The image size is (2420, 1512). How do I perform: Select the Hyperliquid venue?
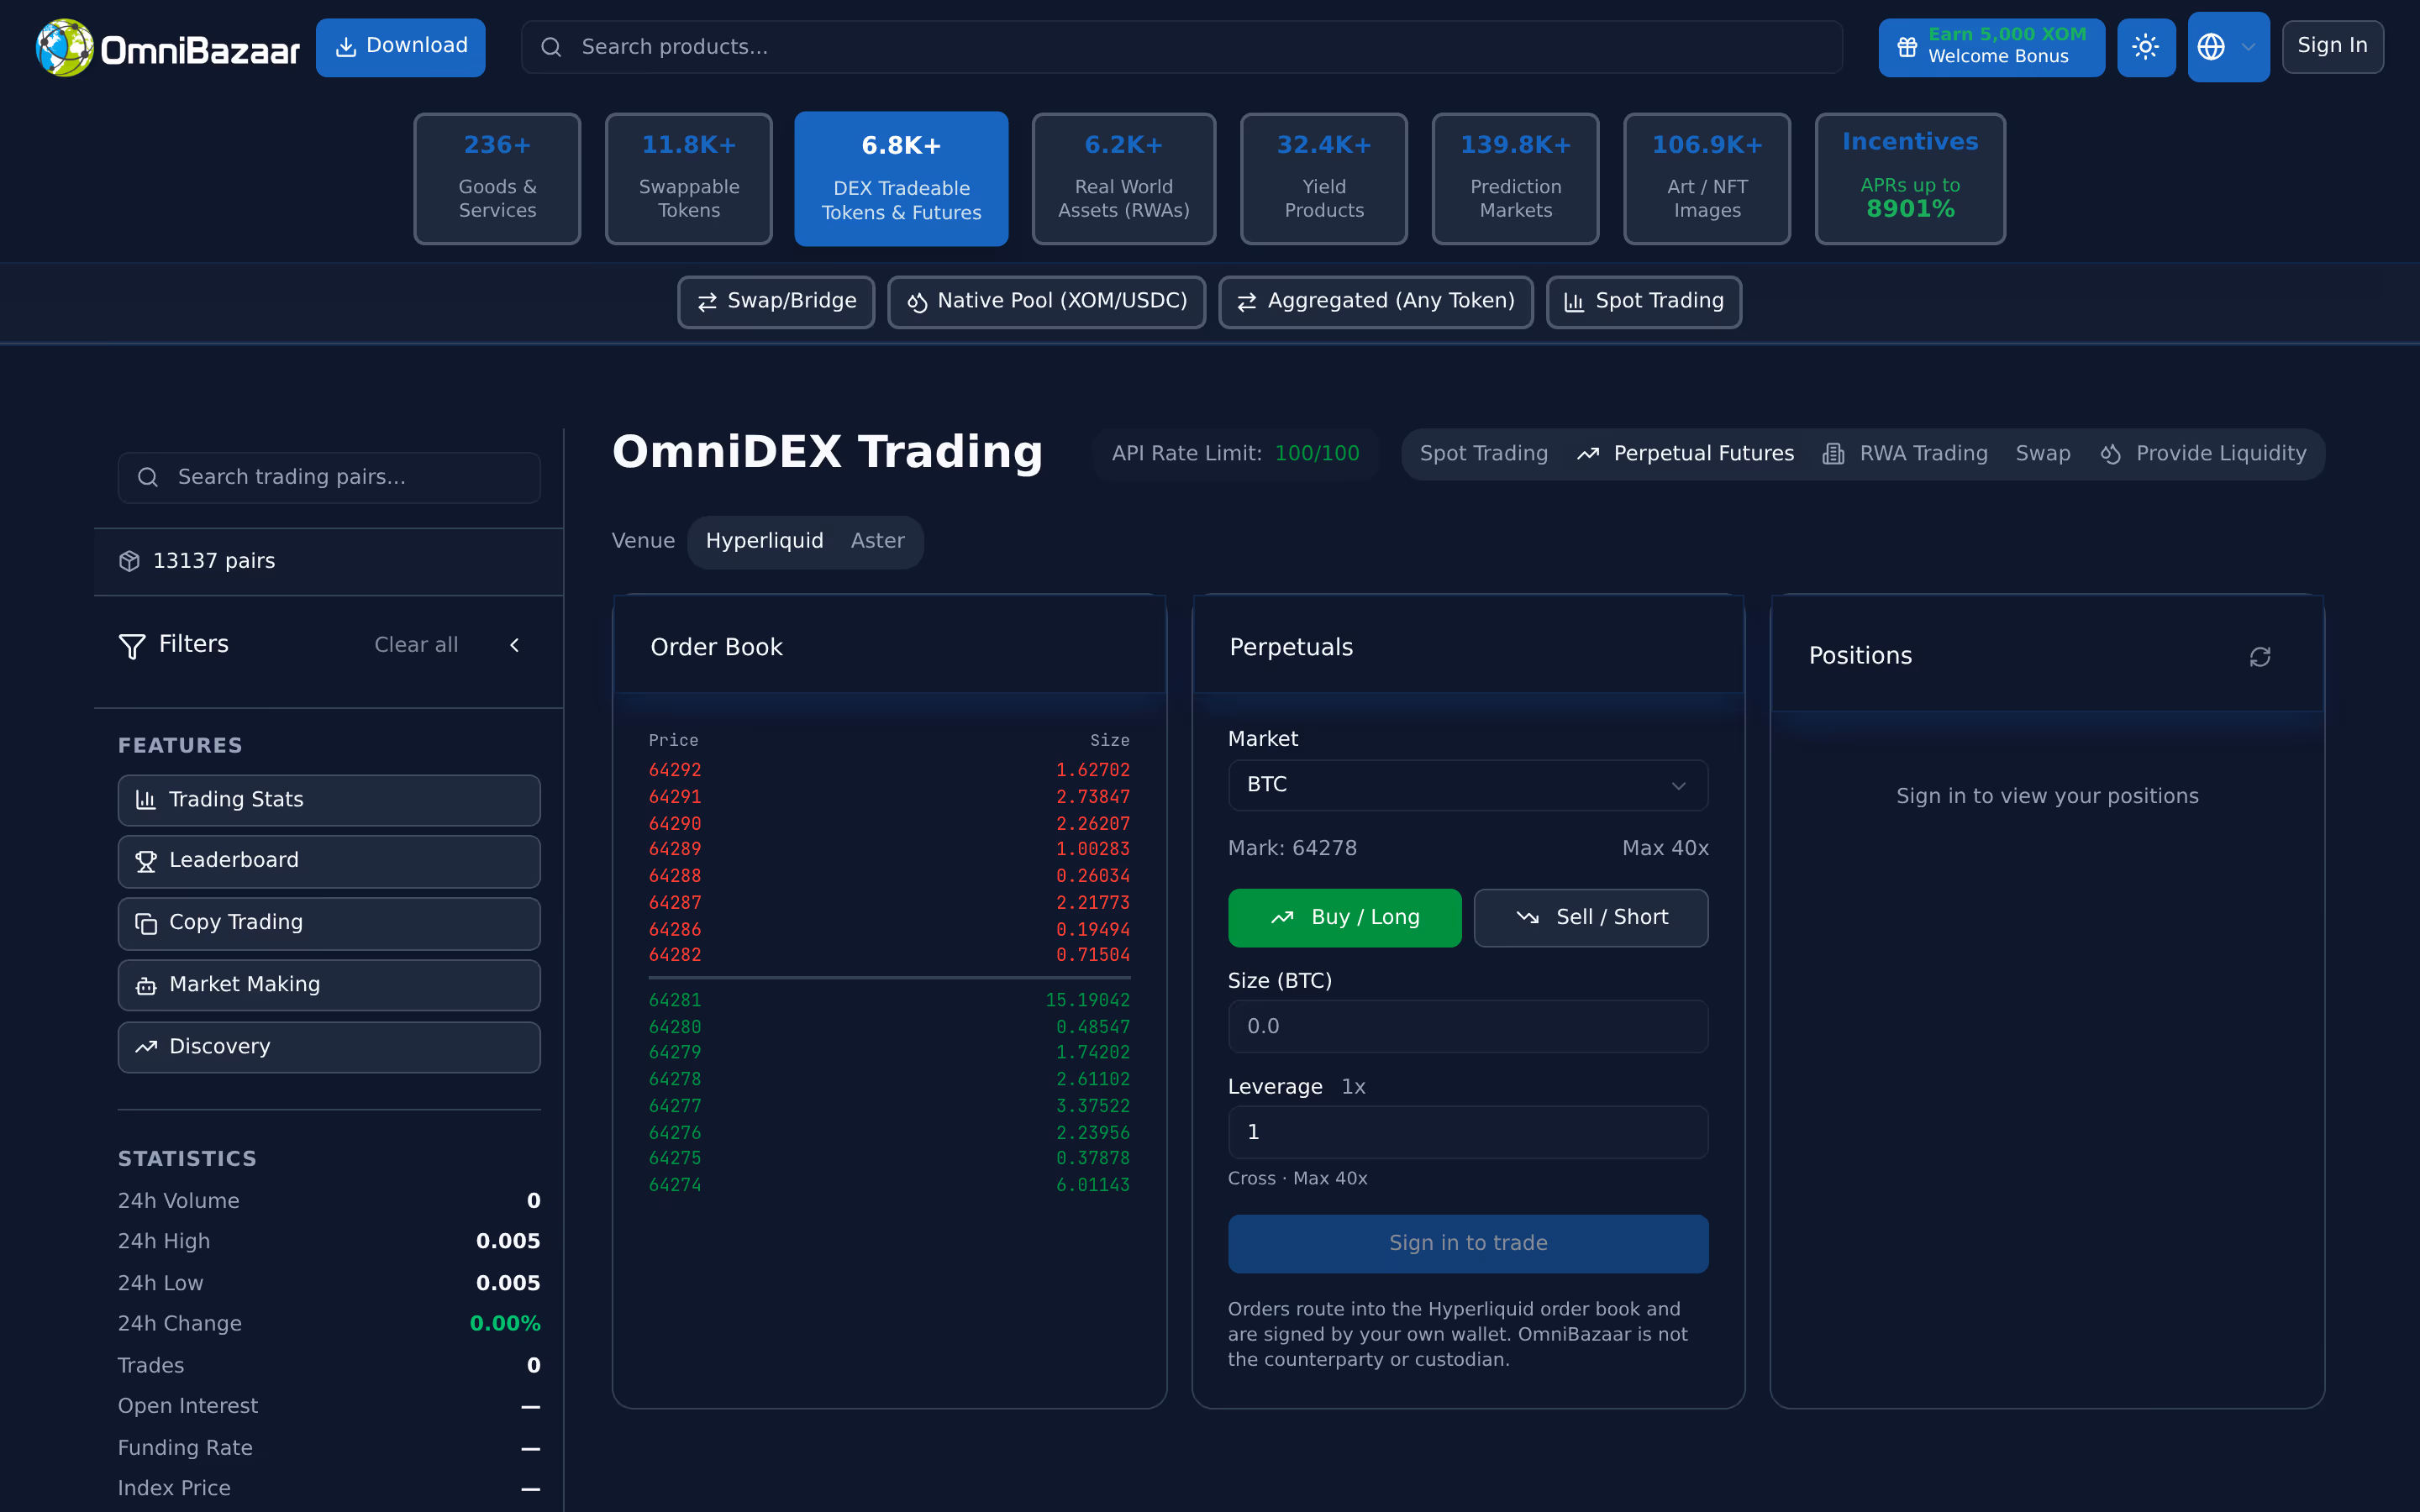pyautogui.click(x=764, y=541)
